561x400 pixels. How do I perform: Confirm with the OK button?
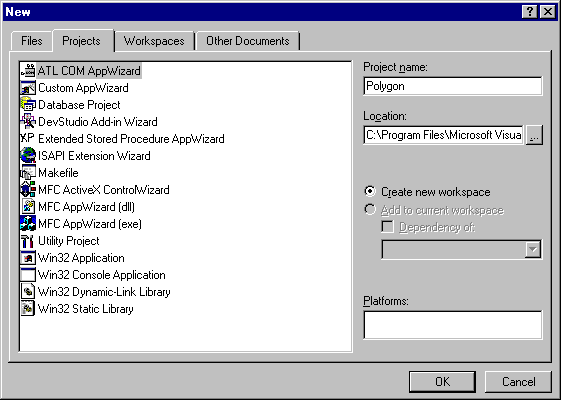pyautogui.click(x=443, y=382)
